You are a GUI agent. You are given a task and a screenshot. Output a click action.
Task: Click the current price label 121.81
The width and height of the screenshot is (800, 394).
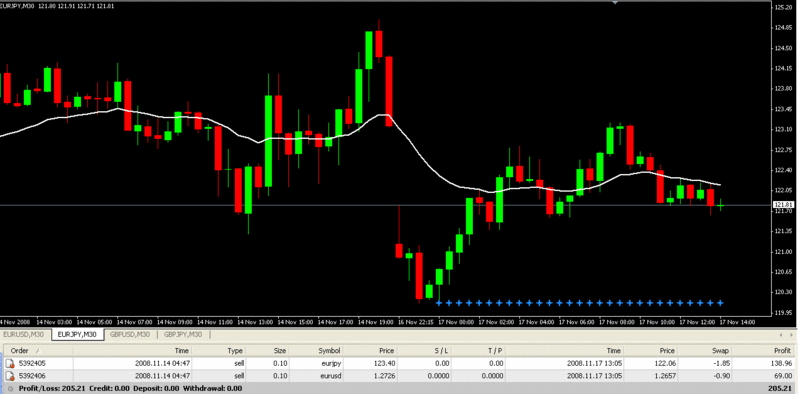point(784,205)
